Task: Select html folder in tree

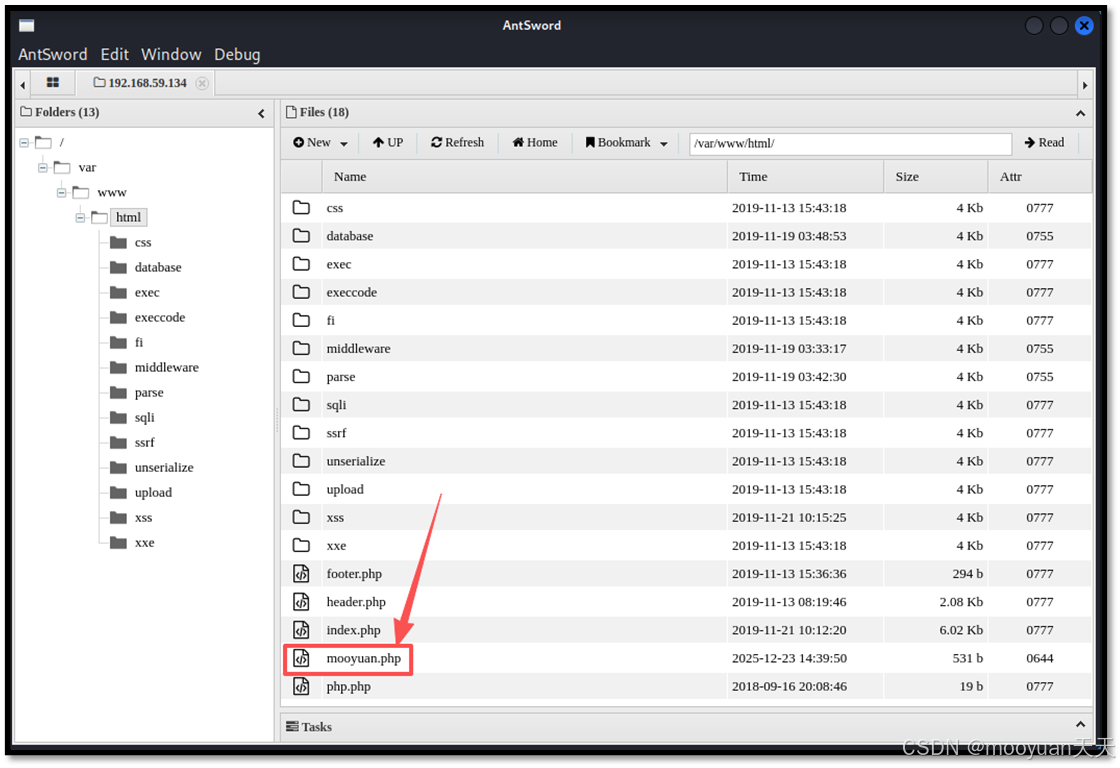Action: (129, 217)
